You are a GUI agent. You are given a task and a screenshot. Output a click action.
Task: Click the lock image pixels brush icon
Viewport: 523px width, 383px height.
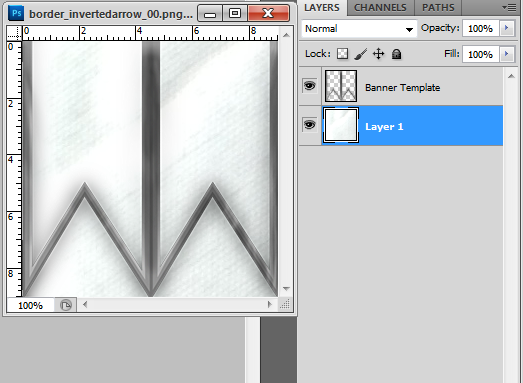[x=361, y=54]
